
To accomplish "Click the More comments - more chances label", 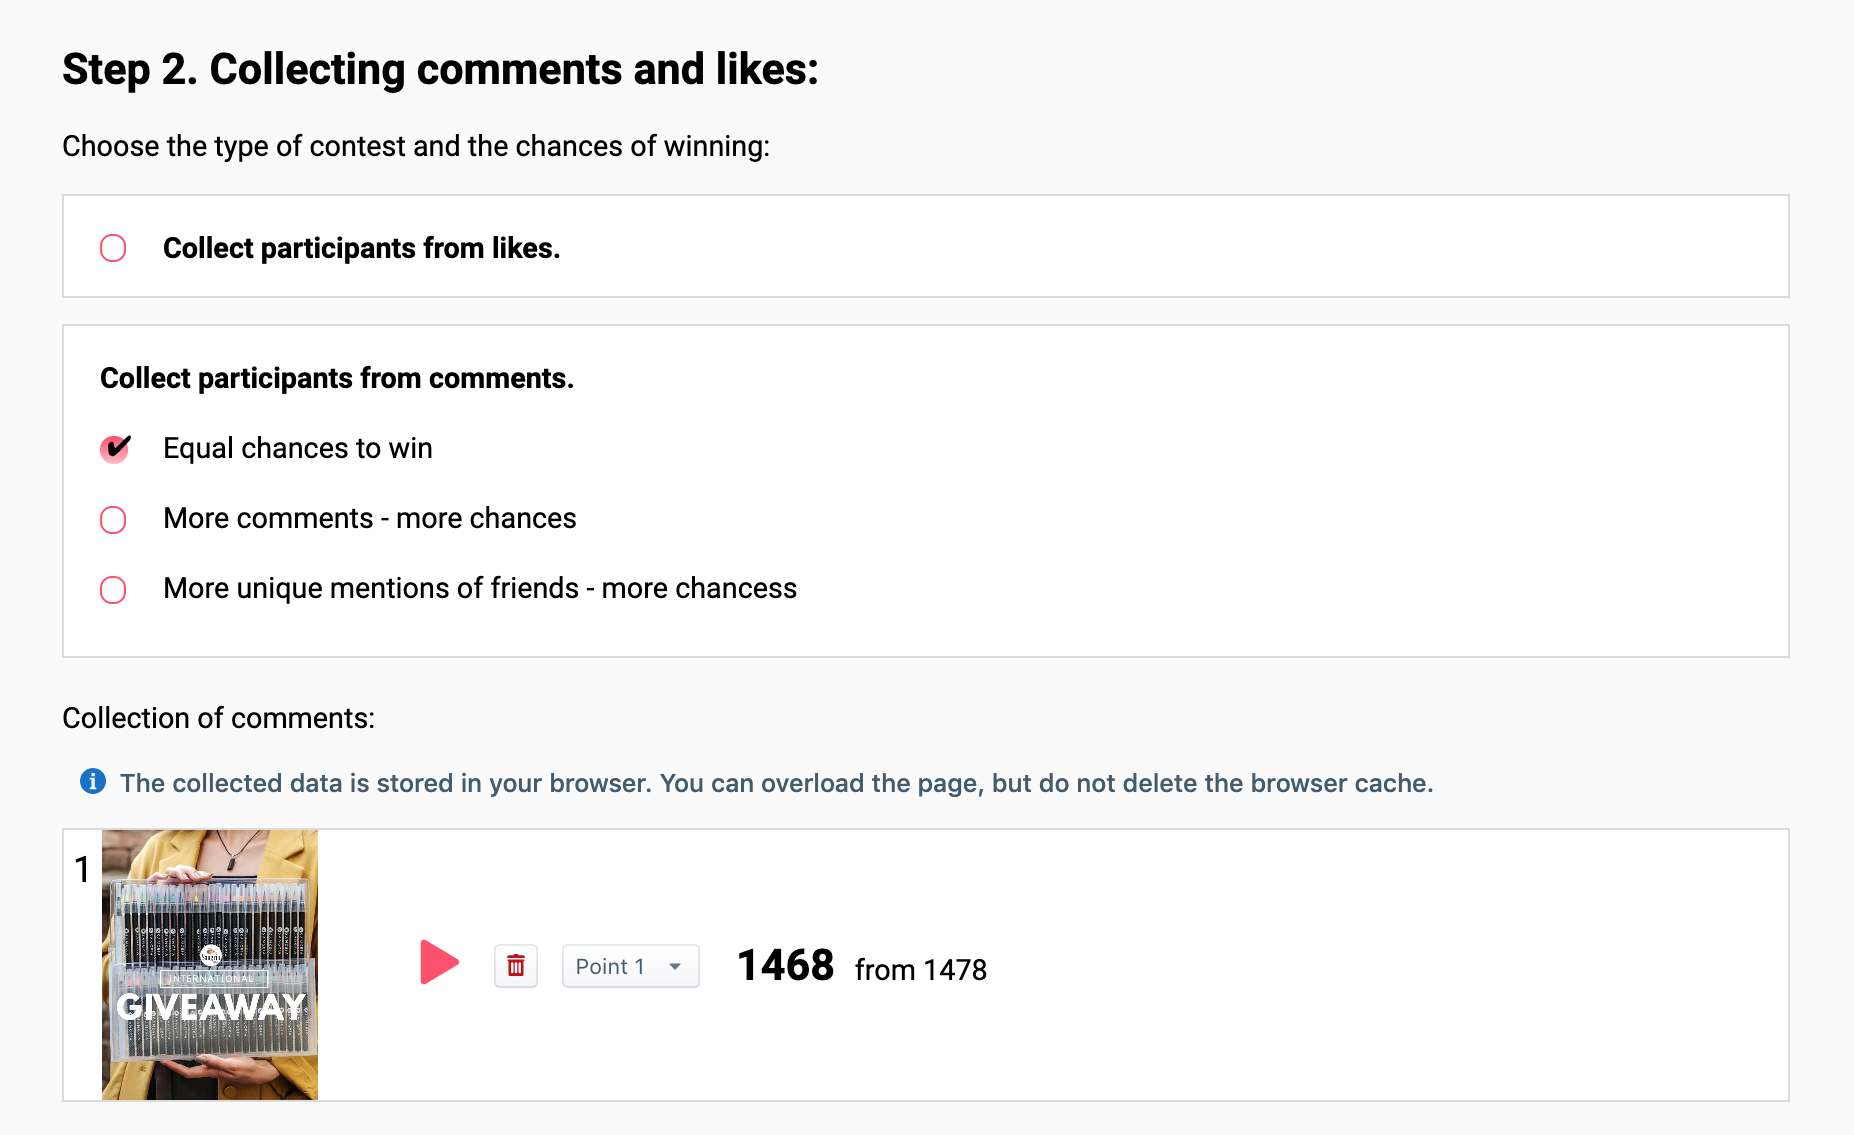I will click(370, 518).
